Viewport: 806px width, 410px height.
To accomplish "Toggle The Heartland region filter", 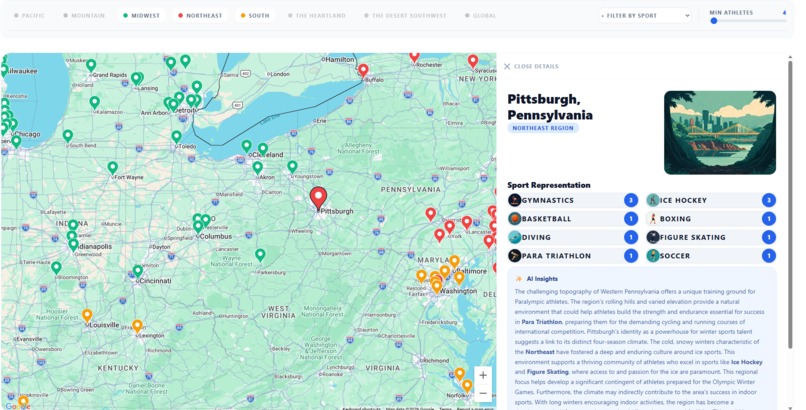I will tap(316, 15).
